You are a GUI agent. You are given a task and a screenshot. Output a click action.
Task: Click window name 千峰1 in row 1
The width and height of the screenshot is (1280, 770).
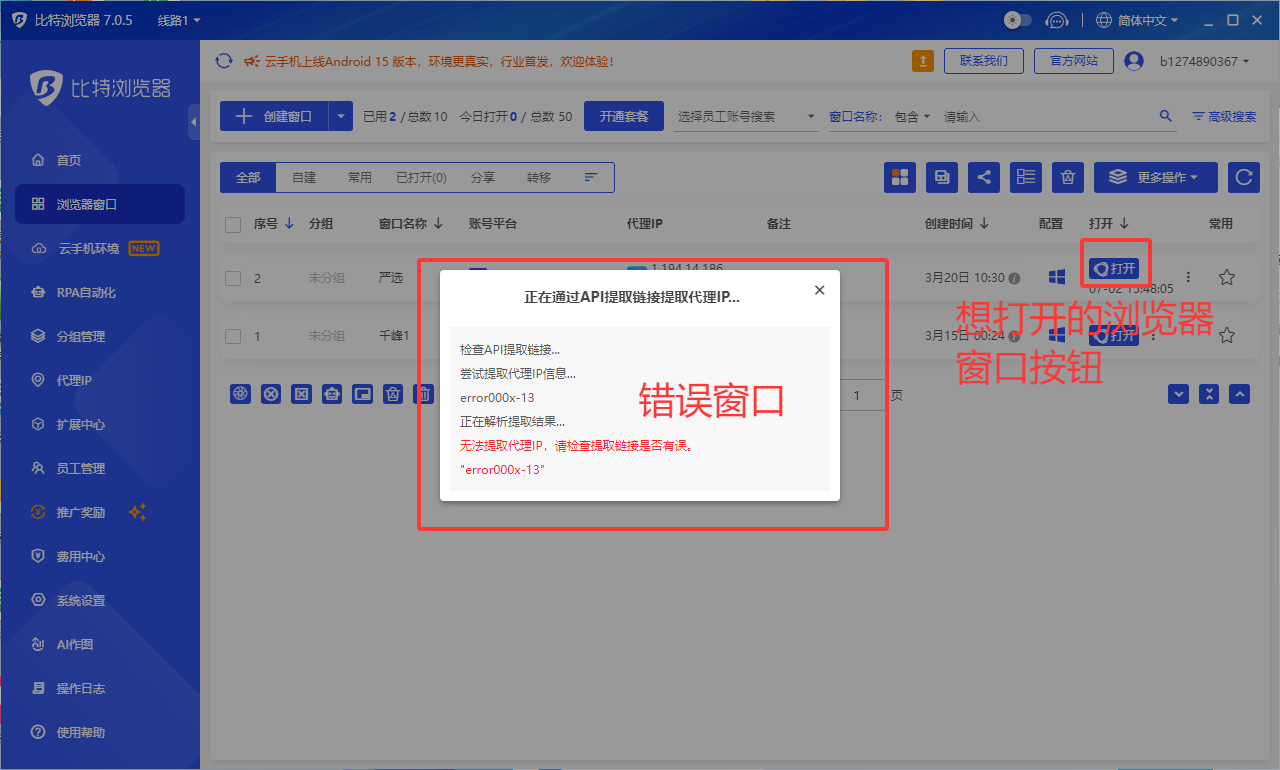(394, 336)
